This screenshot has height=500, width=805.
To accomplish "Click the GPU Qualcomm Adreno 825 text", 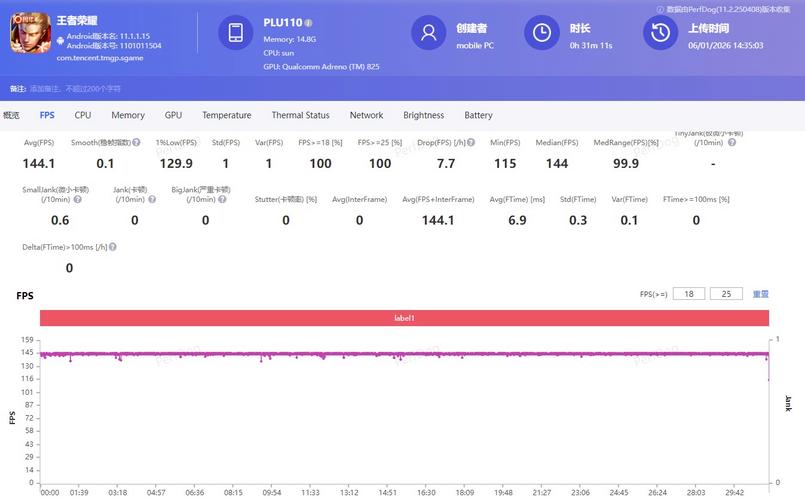I will point(321,66).
